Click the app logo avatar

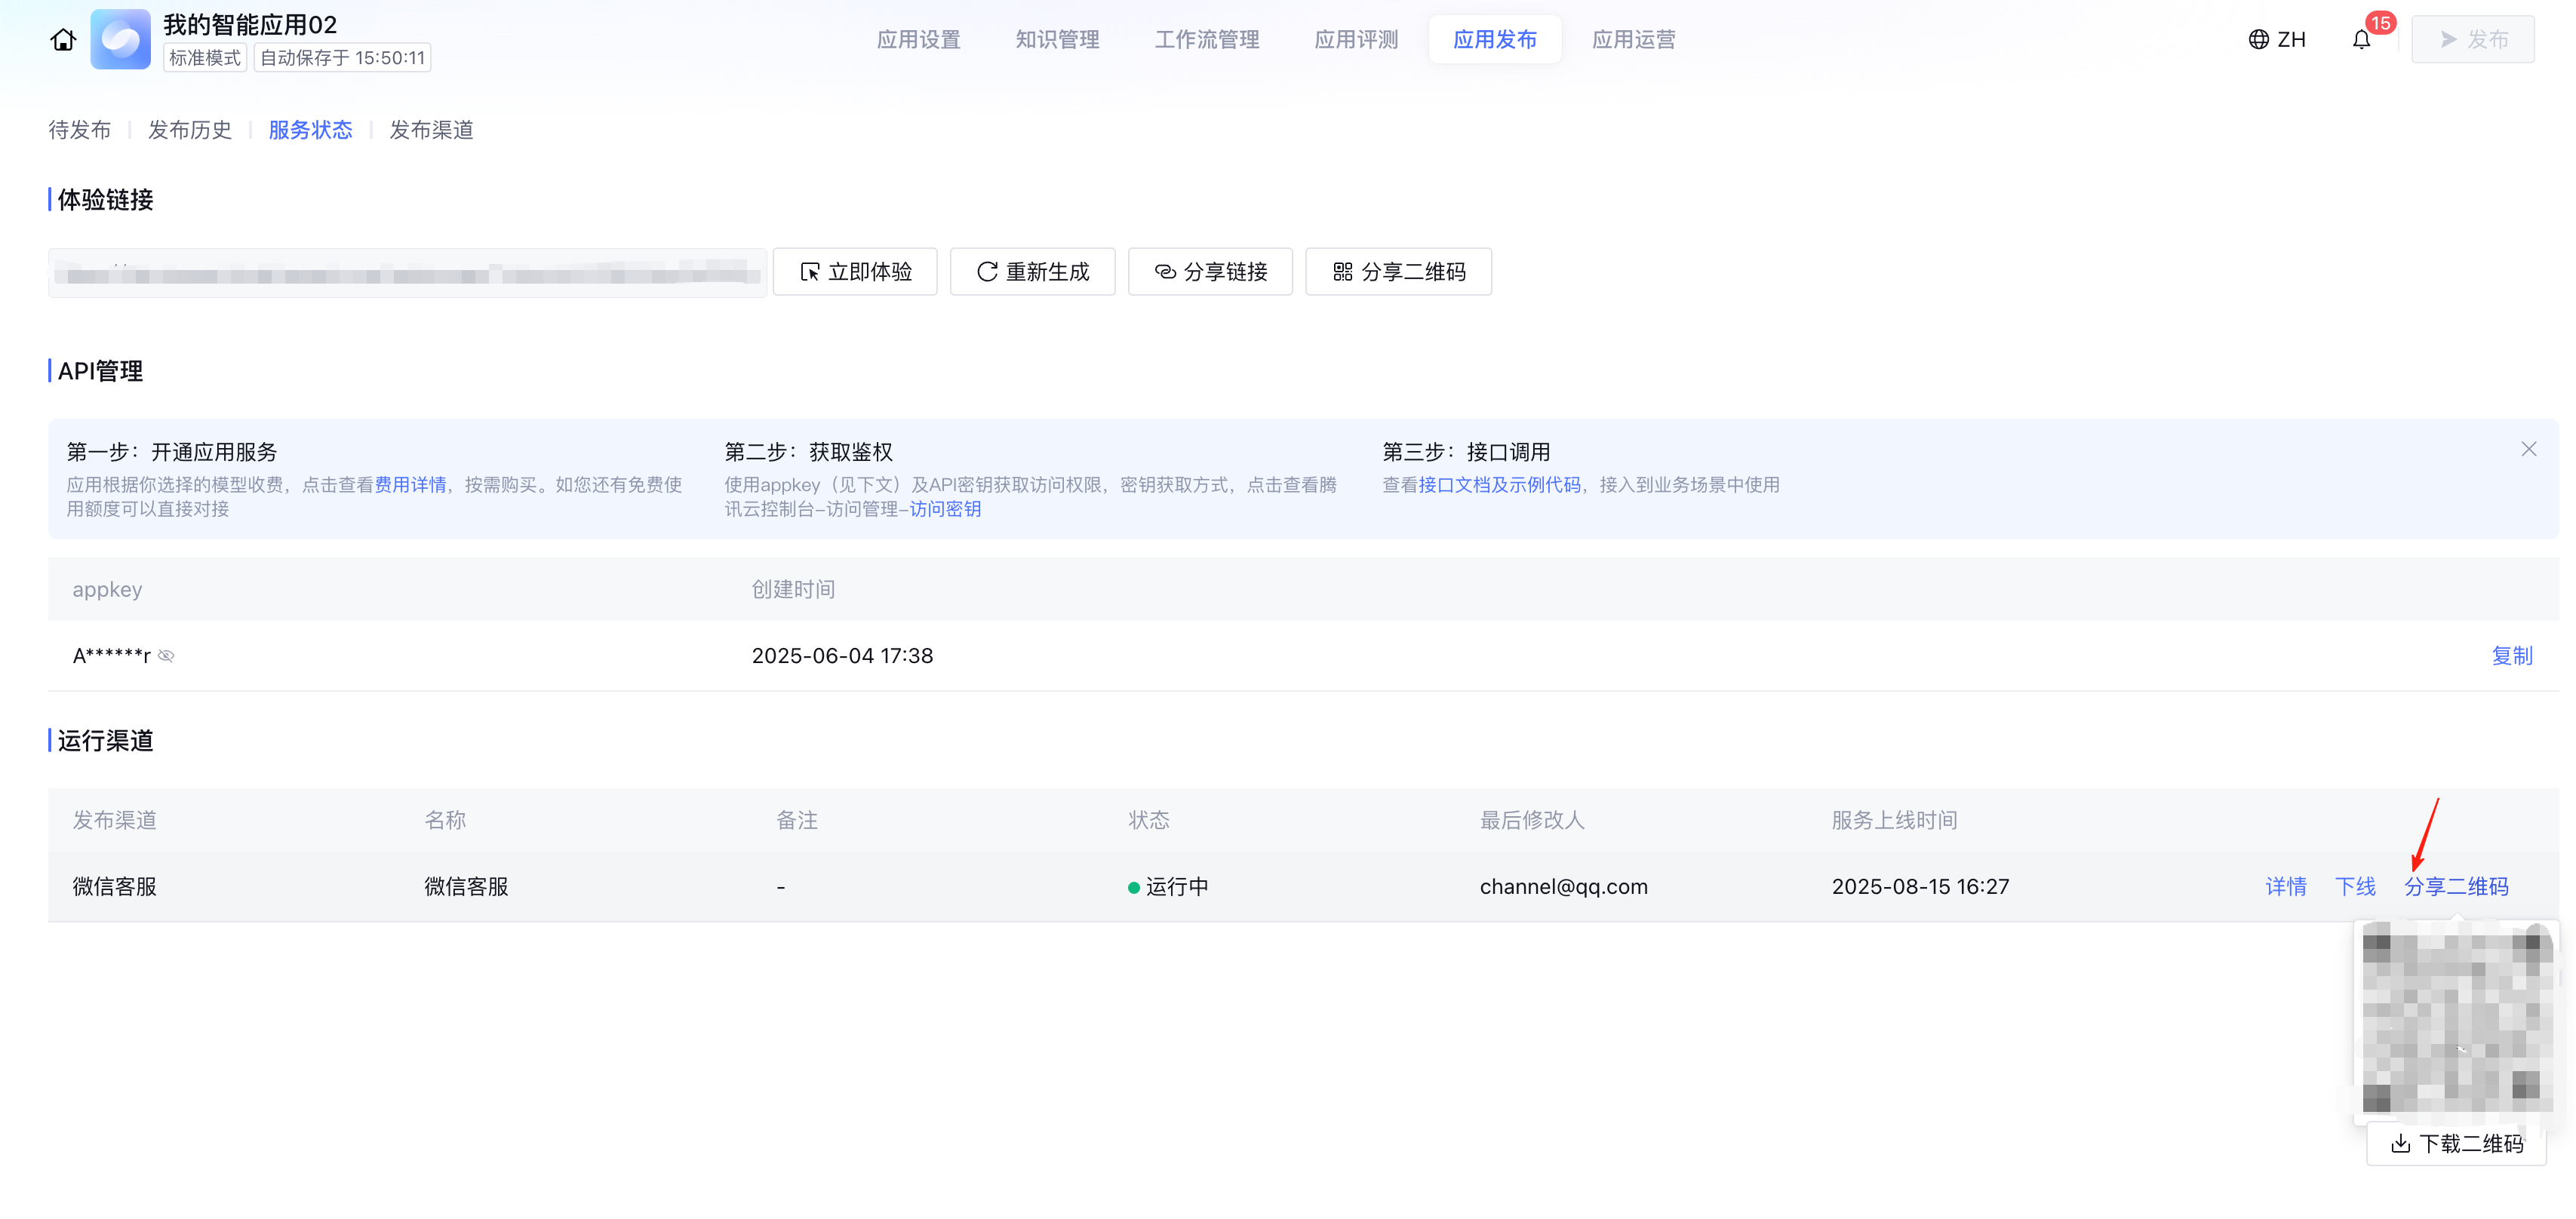click(120, 40)
